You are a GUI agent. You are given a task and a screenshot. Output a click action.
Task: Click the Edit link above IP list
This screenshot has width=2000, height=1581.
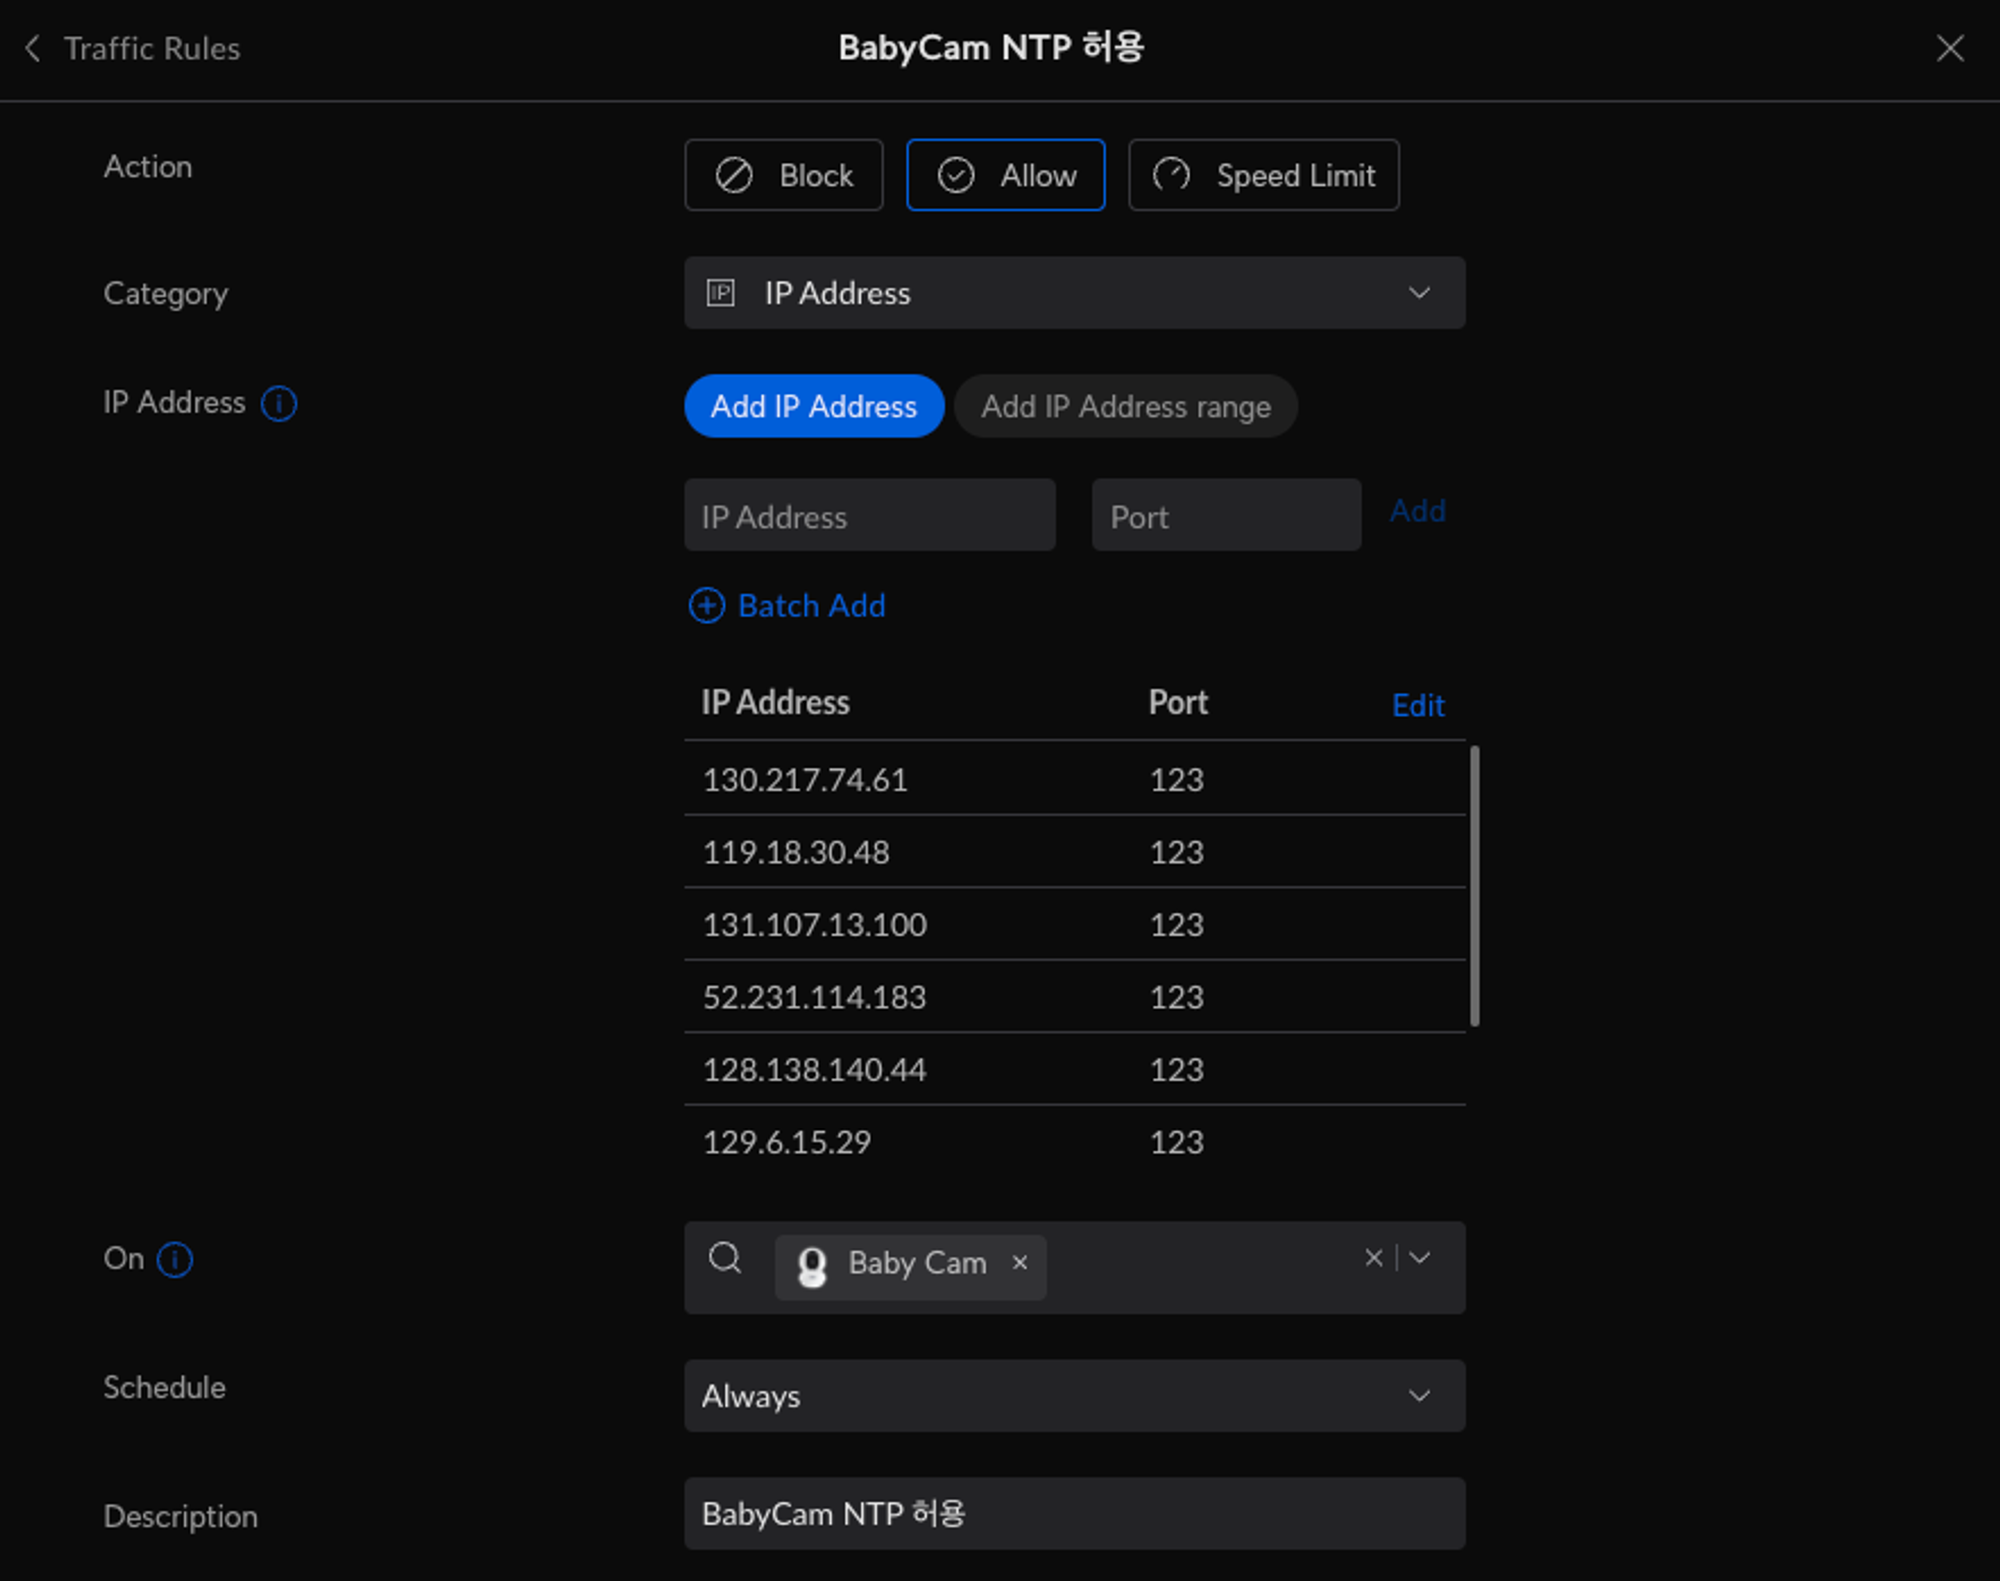tap(1417, 706)
